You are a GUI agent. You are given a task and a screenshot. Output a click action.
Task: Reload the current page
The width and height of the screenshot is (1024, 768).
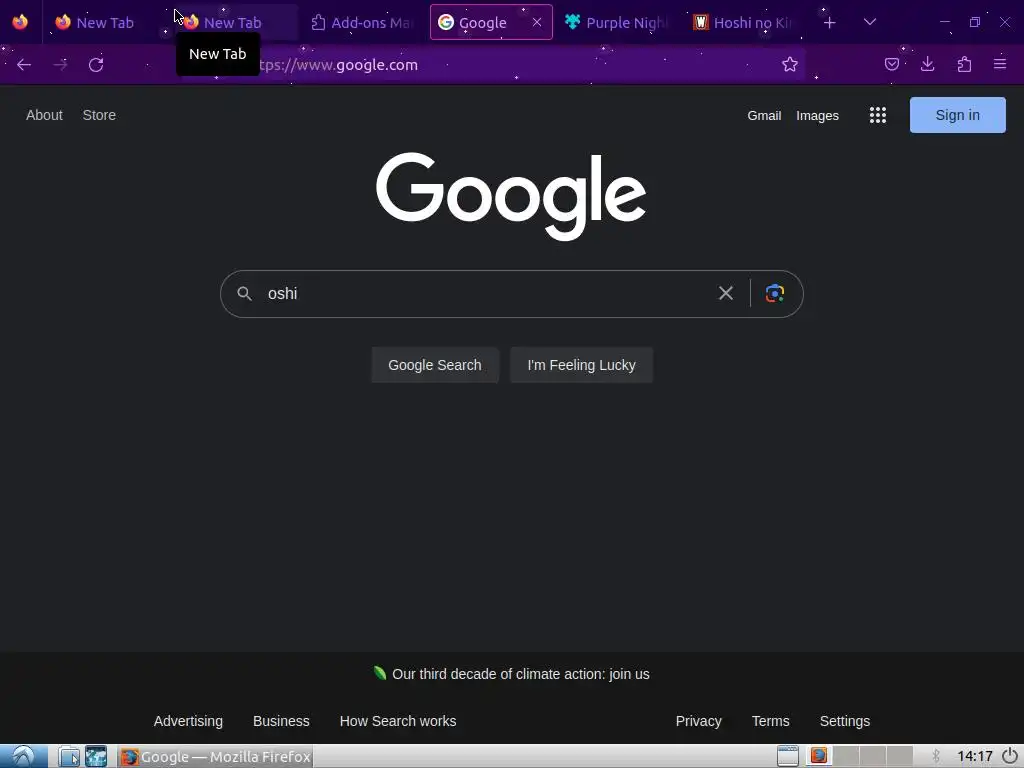[x=96, y=65]
